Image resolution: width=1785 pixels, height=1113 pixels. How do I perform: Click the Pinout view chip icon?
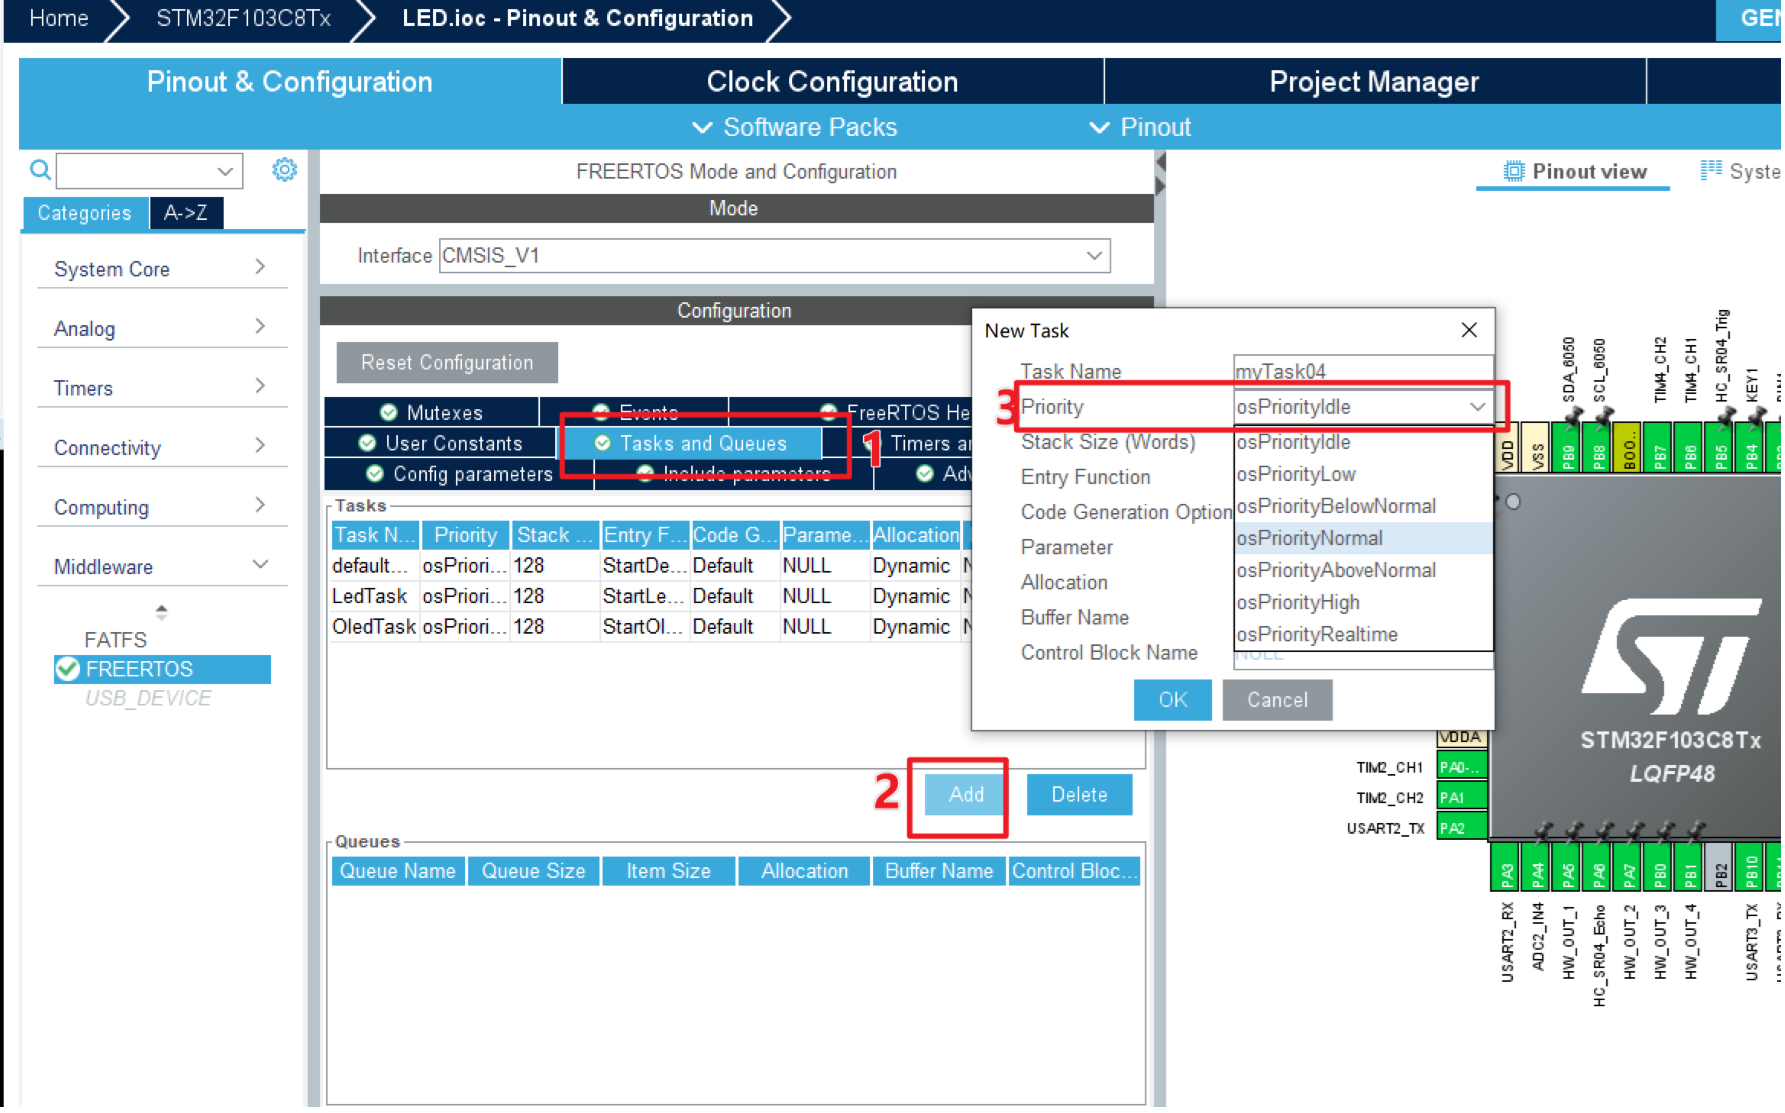[x=1514, y=171]
